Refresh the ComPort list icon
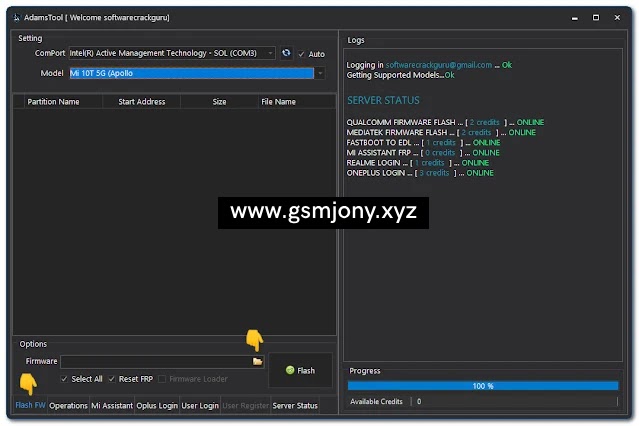Screen dimensions: 639x426 pos(286,53)
